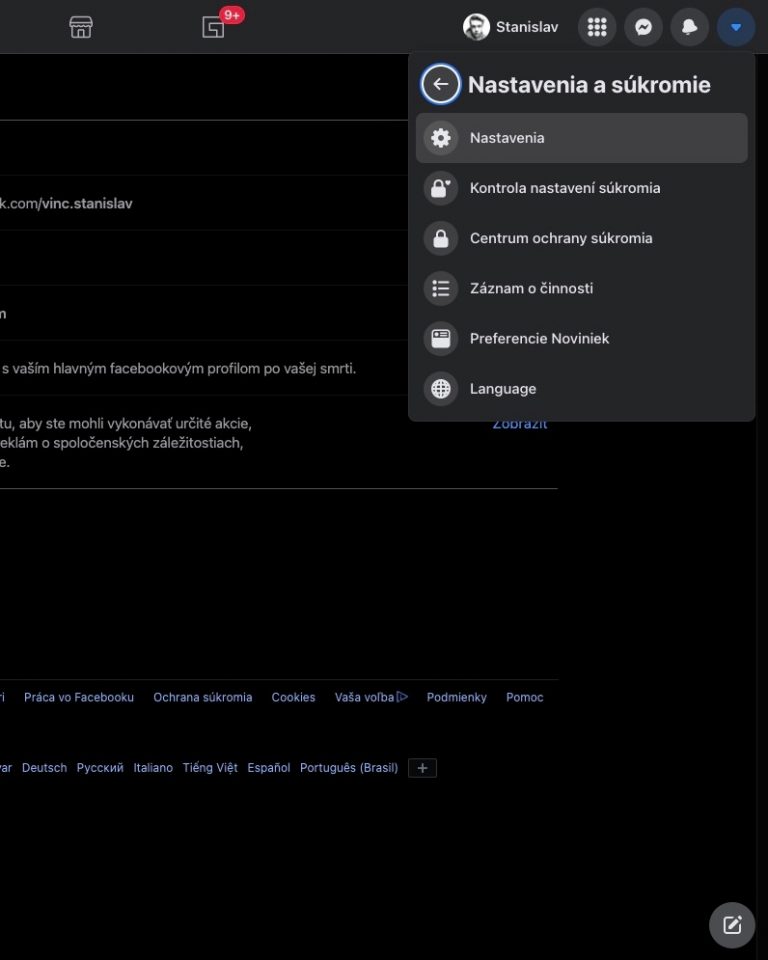
Task: Collapse the account dropdown arrow
Action: [736, 27]
